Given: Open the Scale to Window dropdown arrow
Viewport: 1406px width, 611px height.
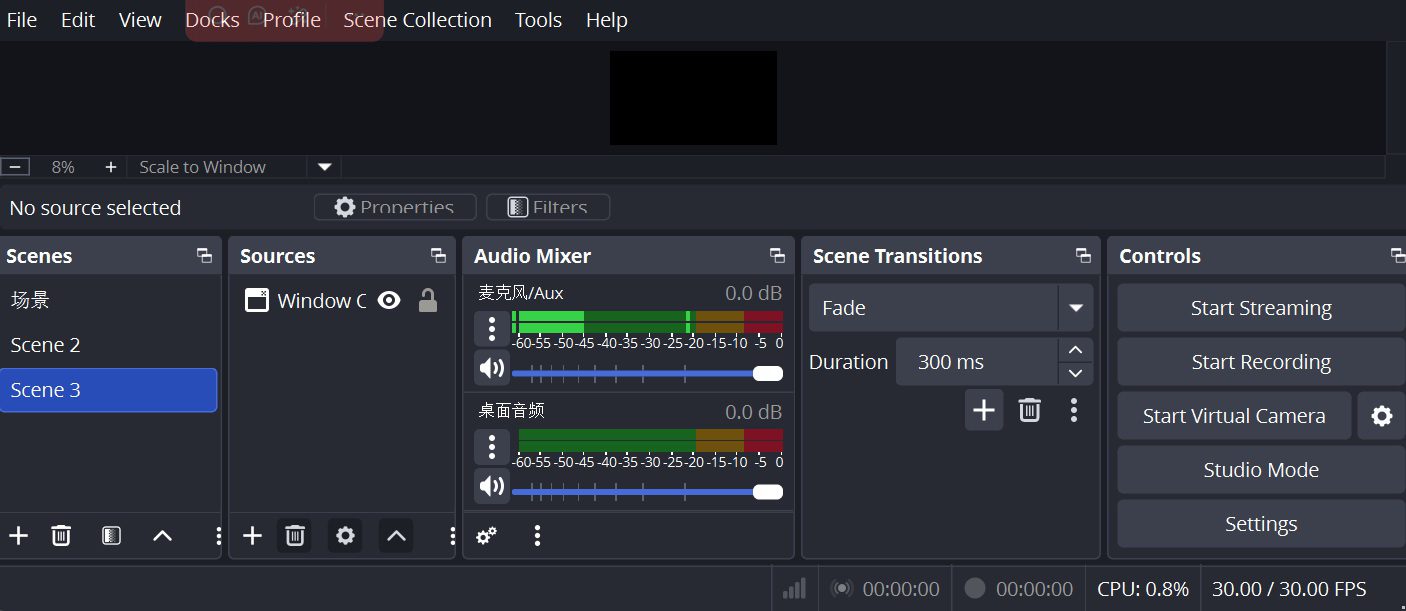Looking at the screenshot, I should coord(324,167).
